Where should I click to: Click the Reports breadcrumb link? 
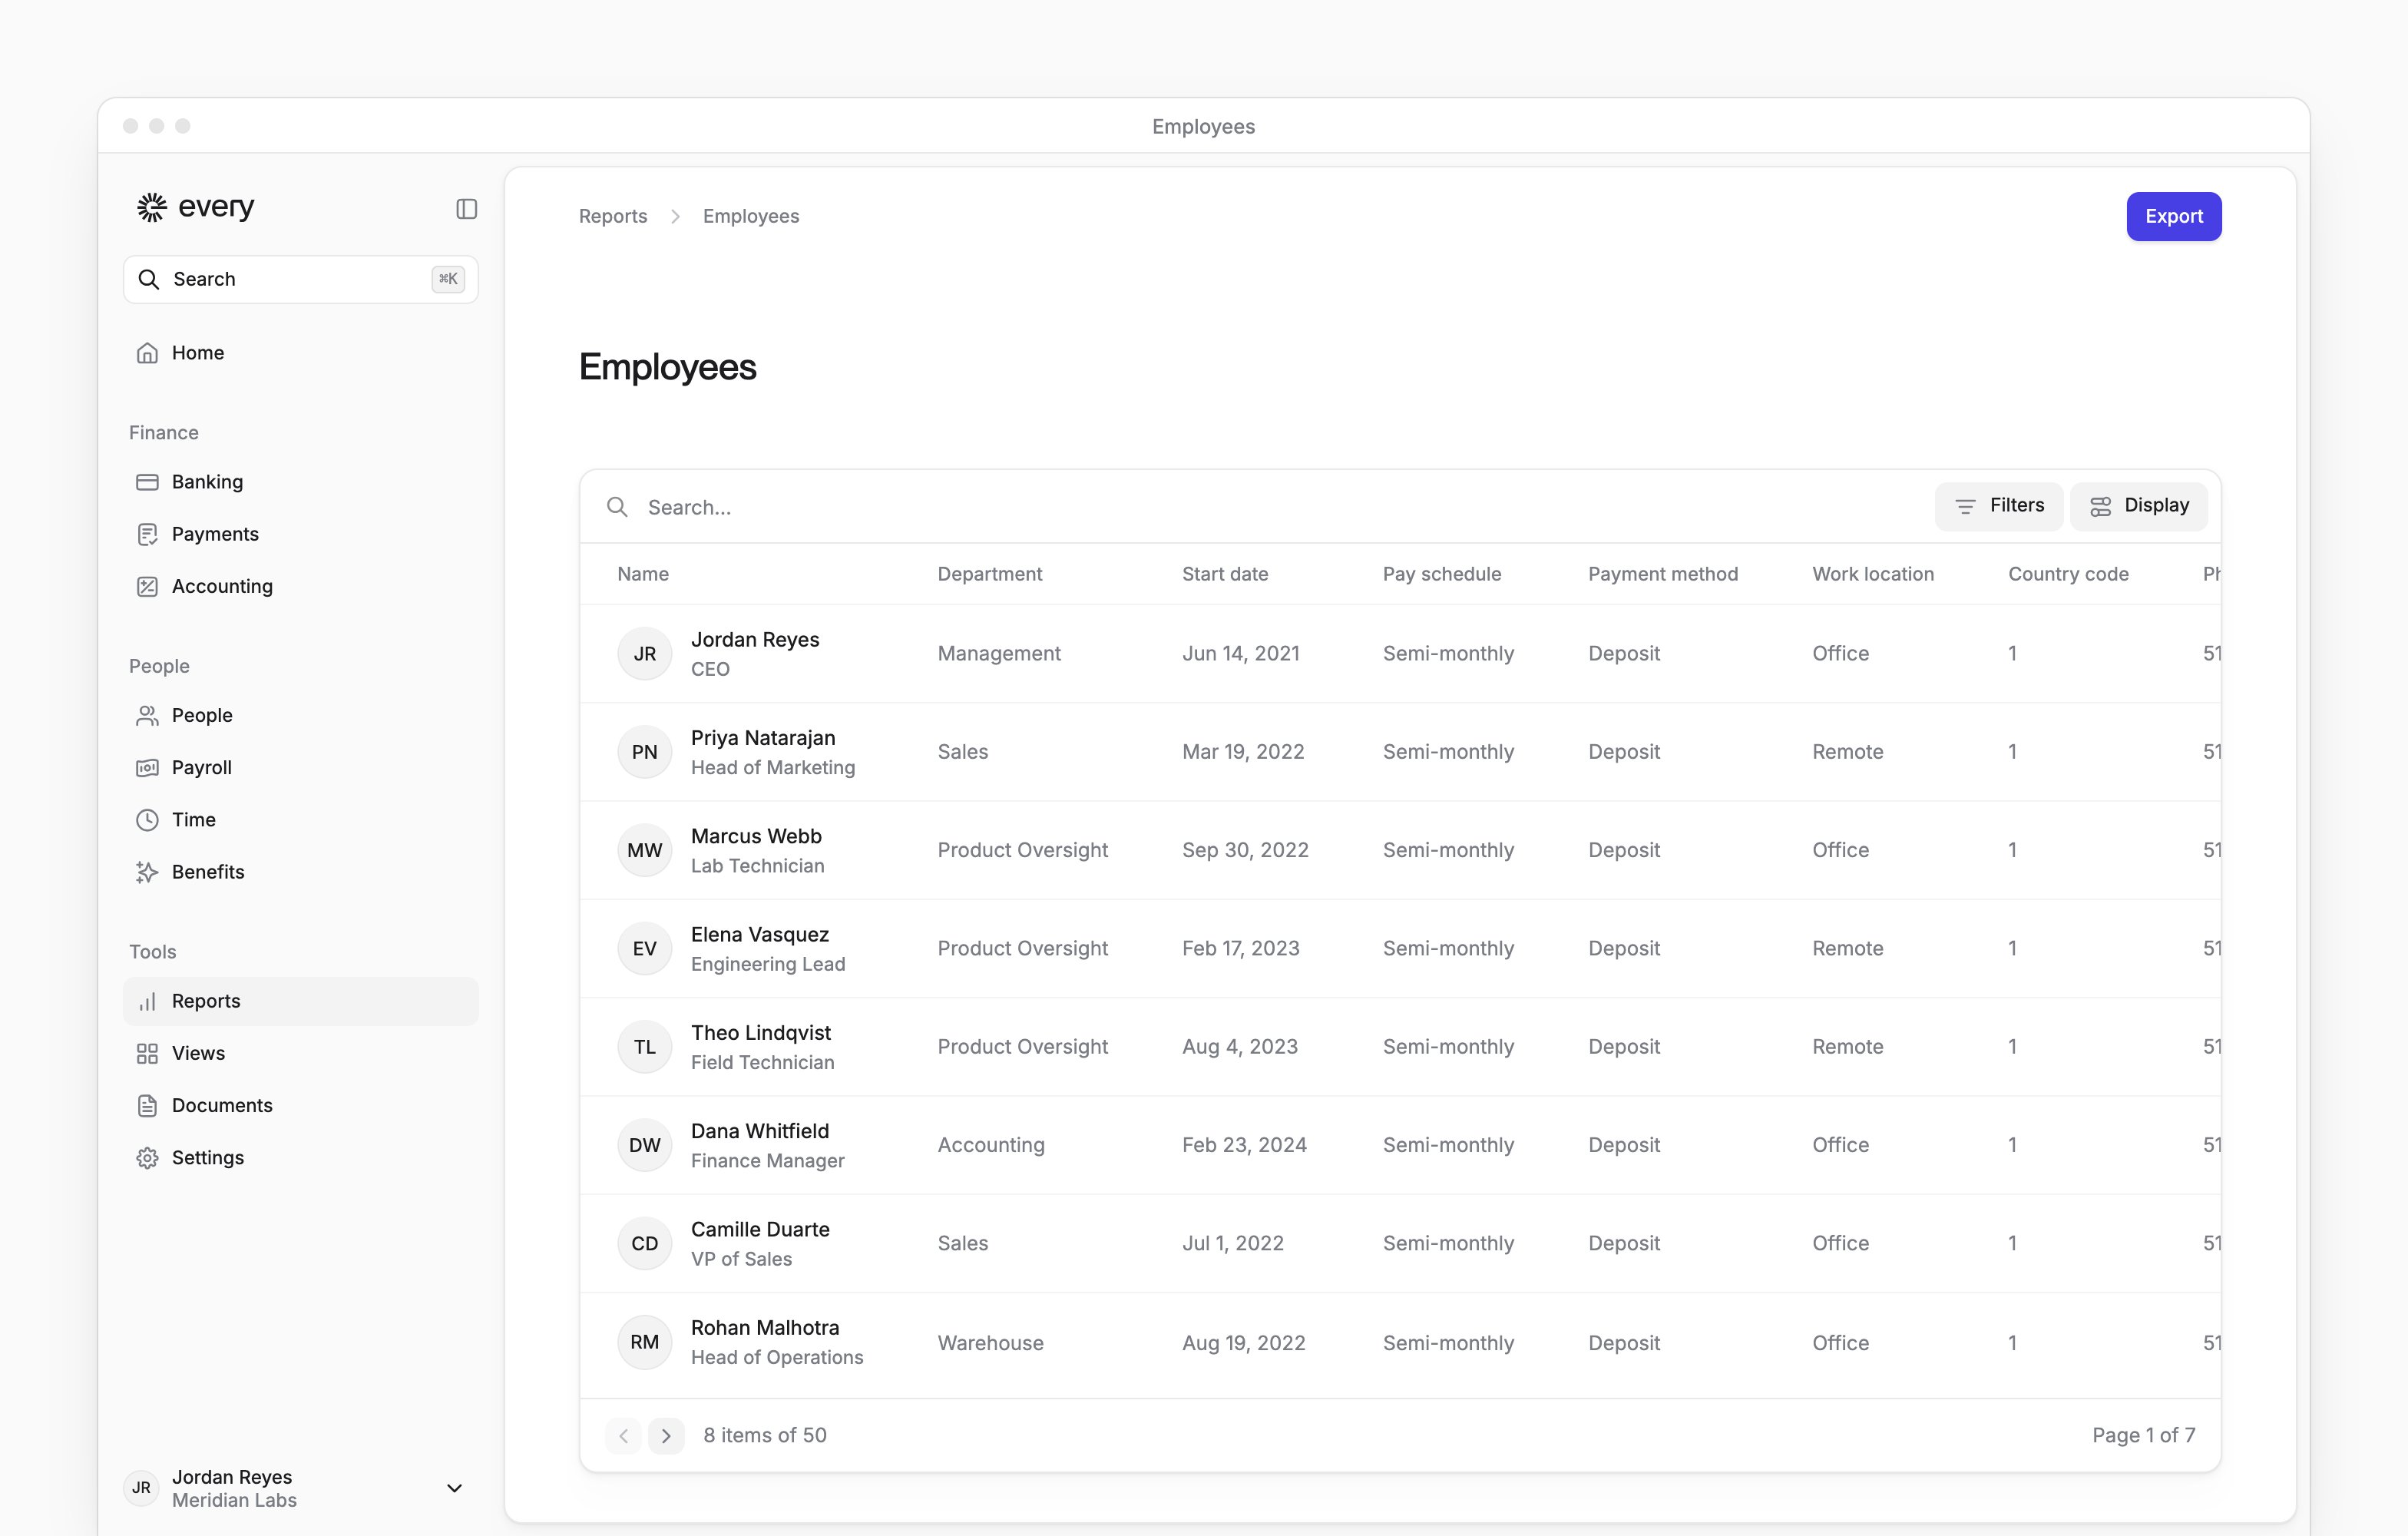613,216
